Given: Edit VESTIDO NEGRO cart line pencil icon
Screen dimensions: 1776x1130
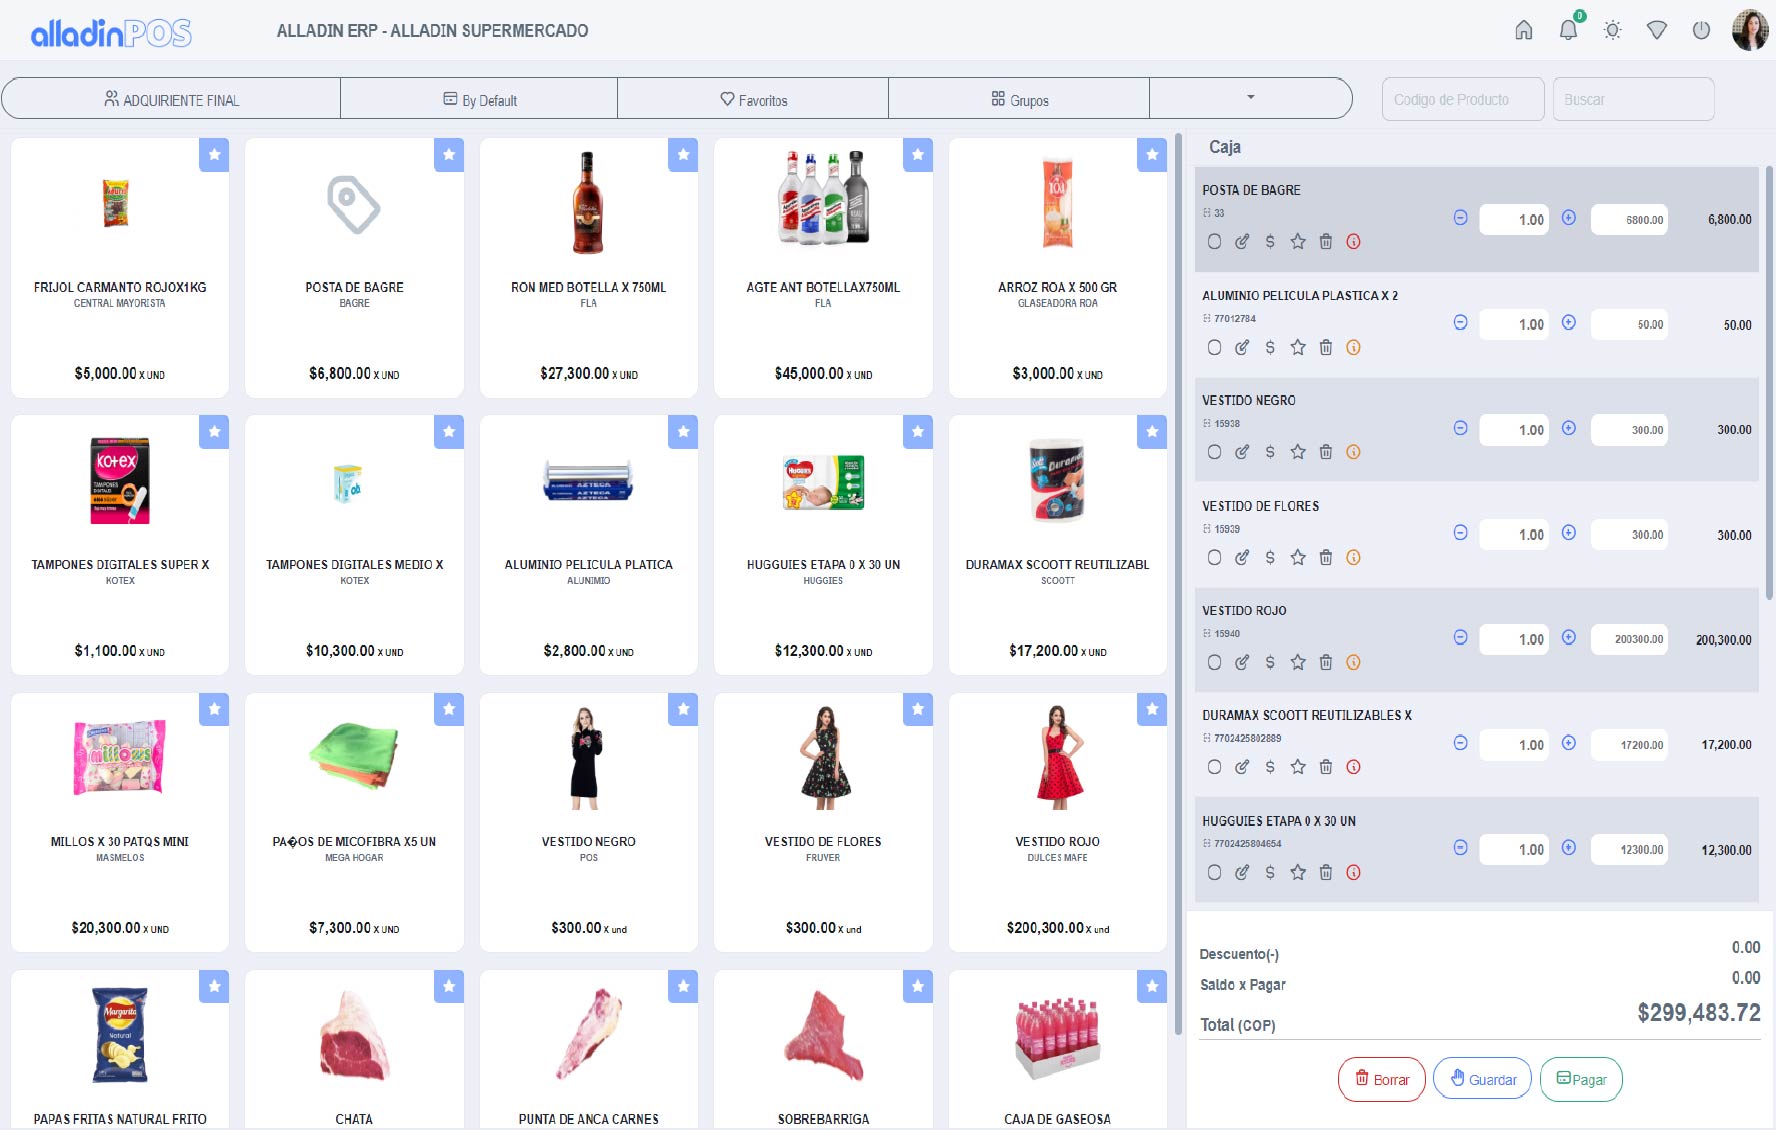Looking at the screenshot, I should click(1242, 452).
